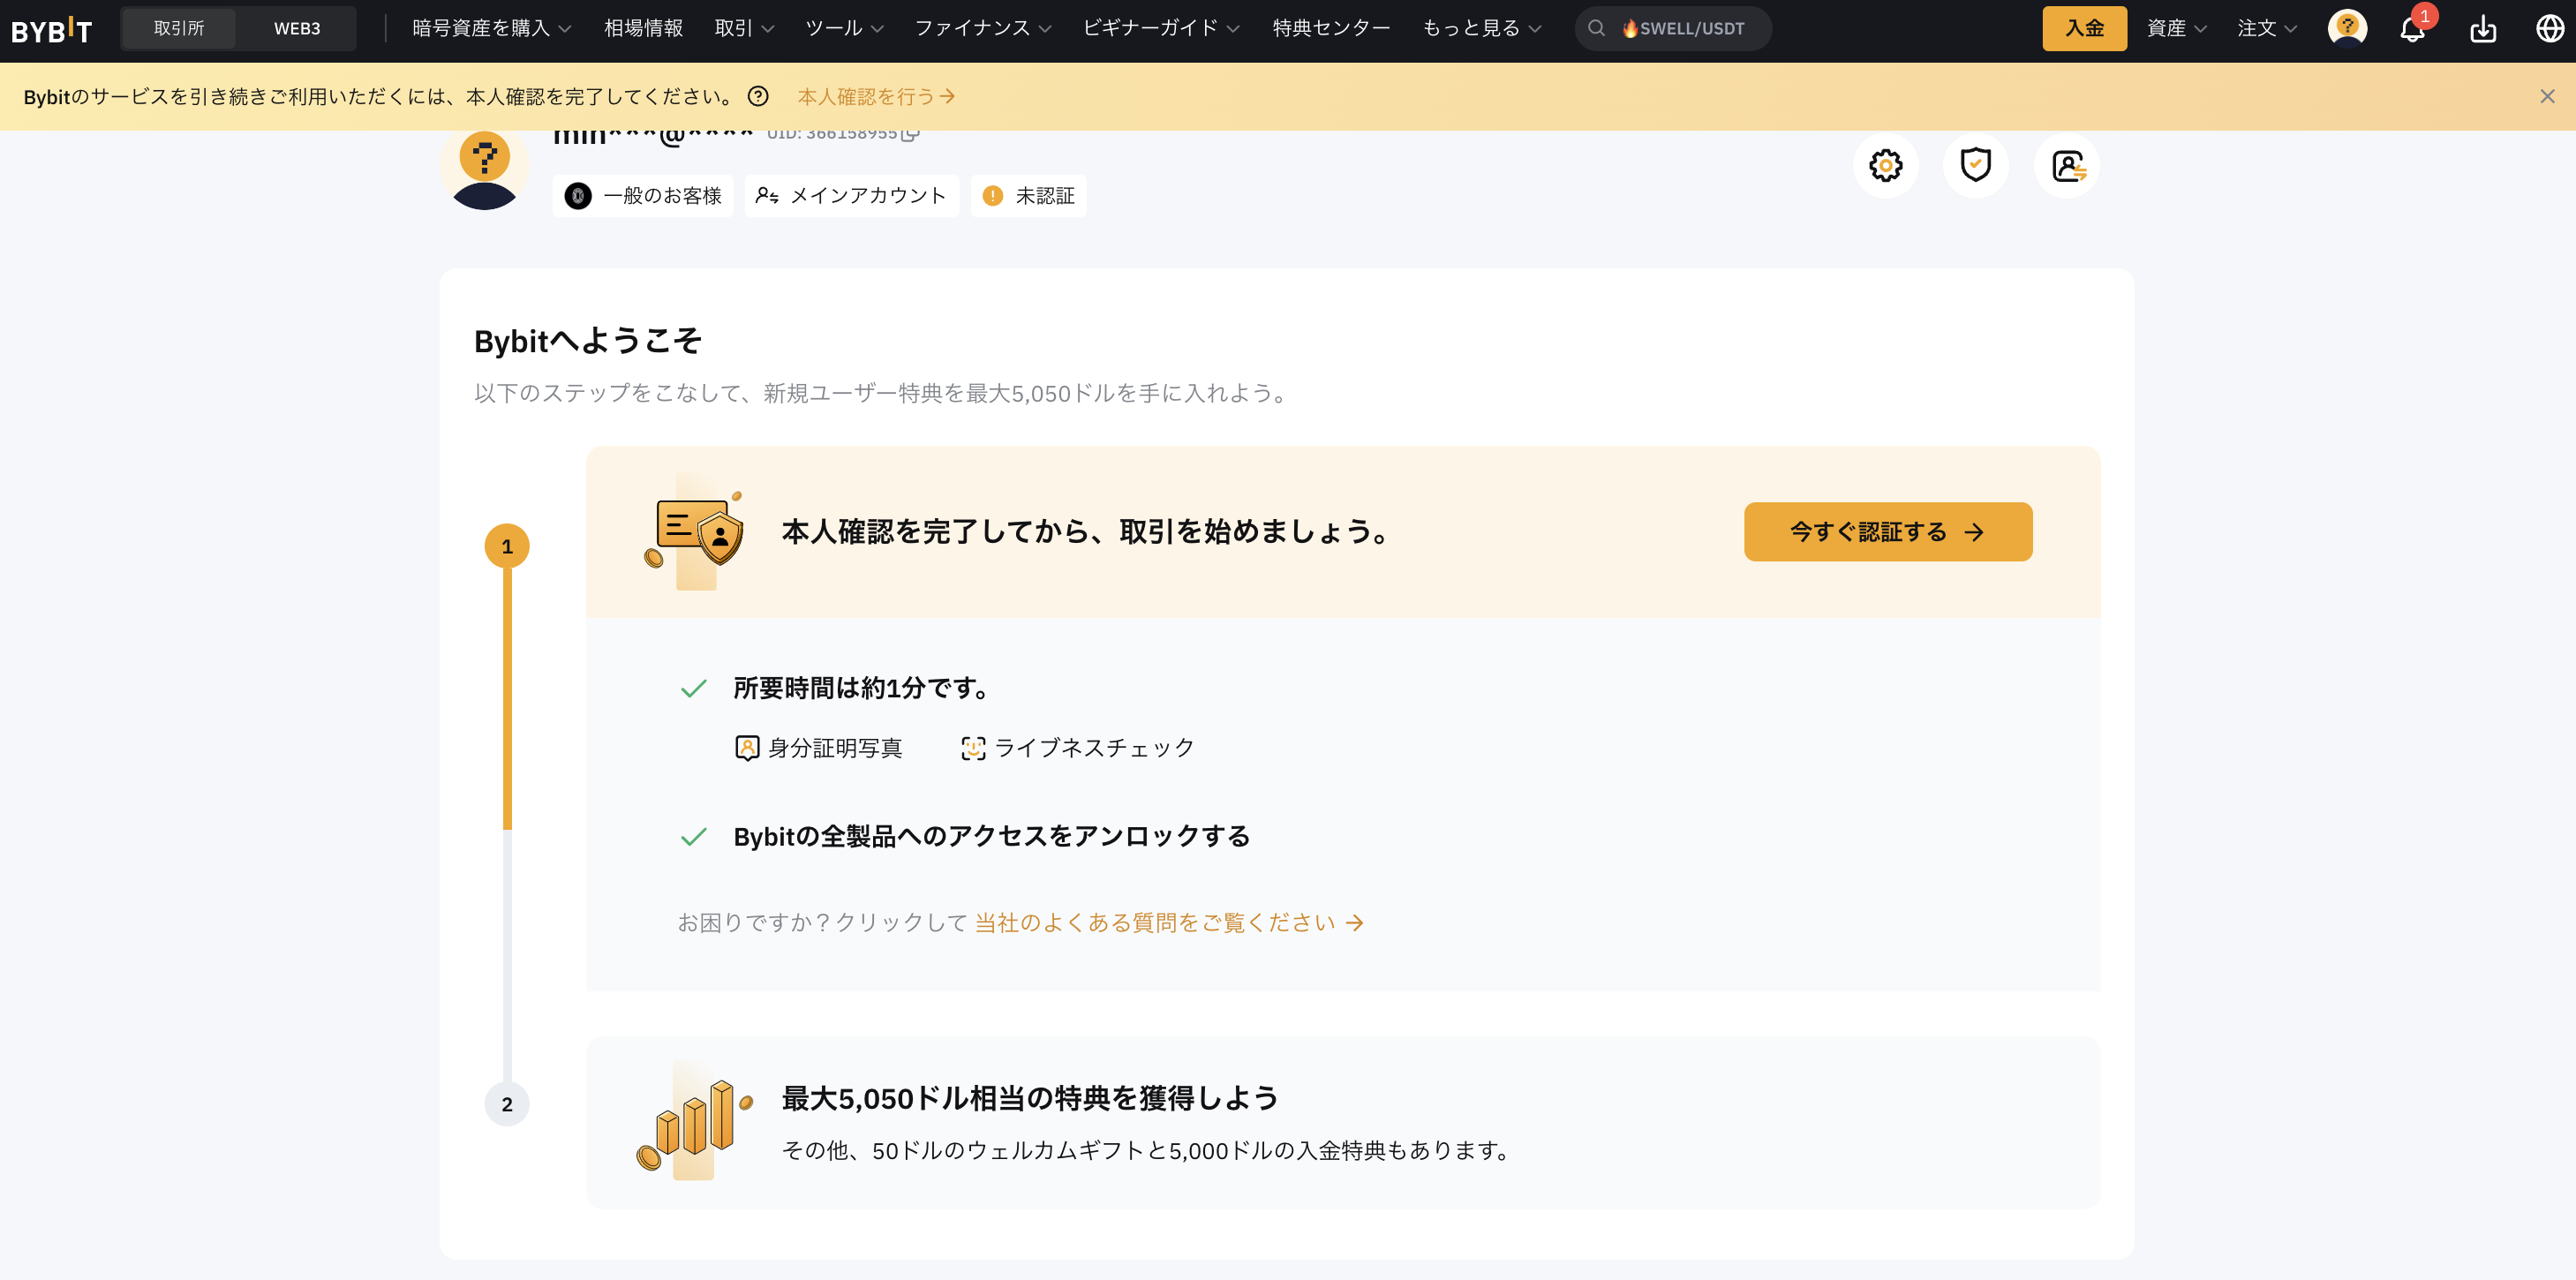
Task: Click 所要時間は約1分です。 text
Action: click(x=862, y=688)
